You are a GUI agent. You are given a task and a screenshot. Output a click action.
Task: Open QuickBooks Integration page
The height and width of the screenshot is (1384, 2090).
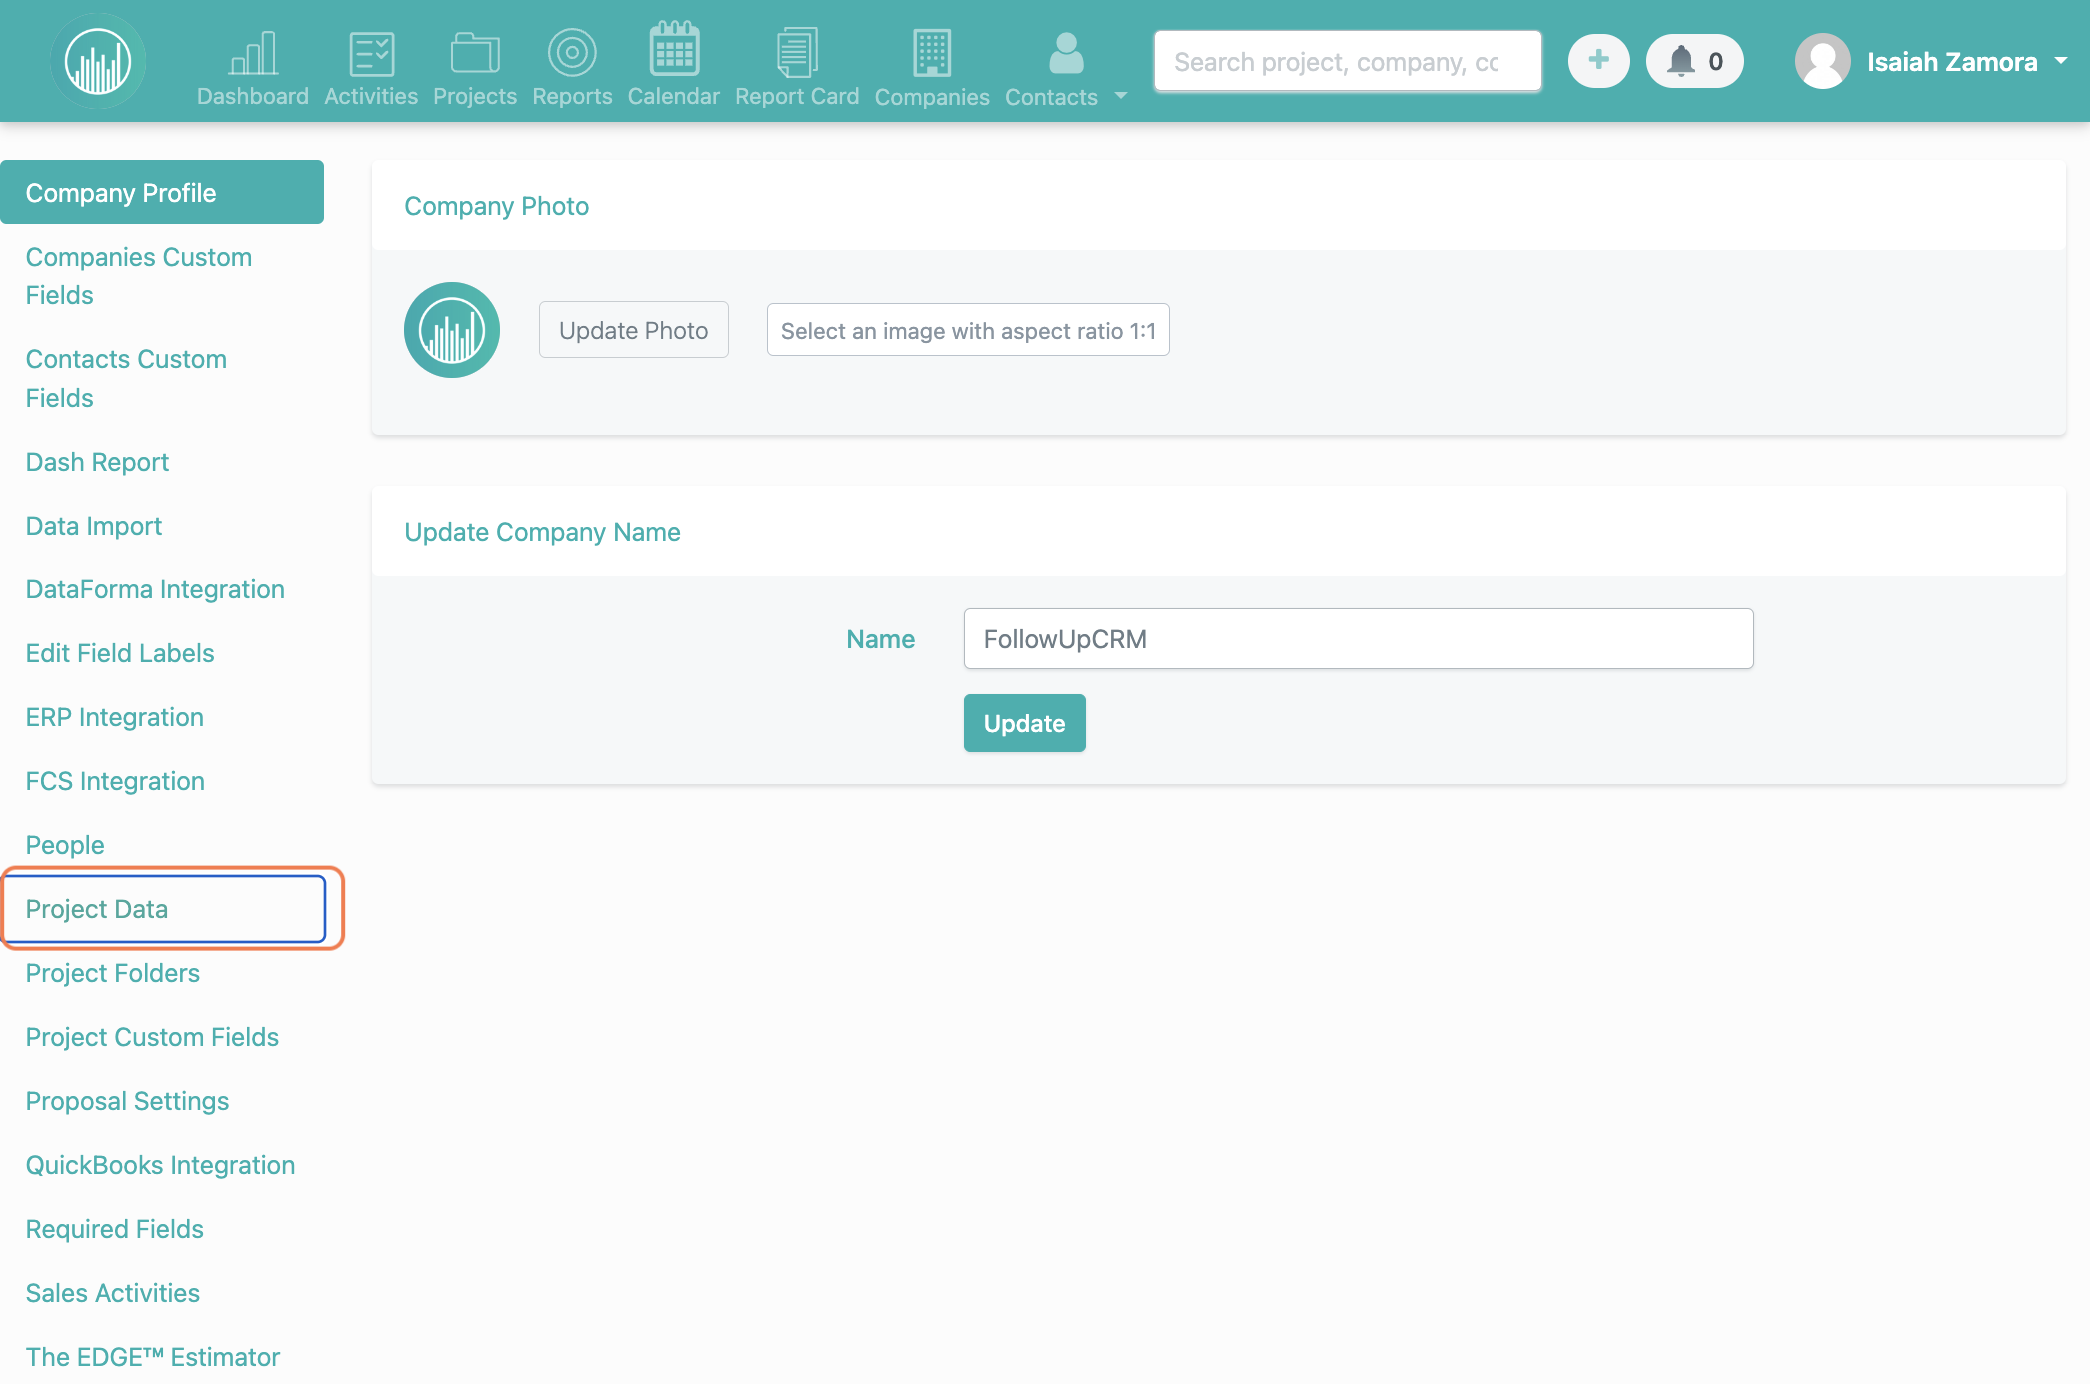[x=160, y=1165]
